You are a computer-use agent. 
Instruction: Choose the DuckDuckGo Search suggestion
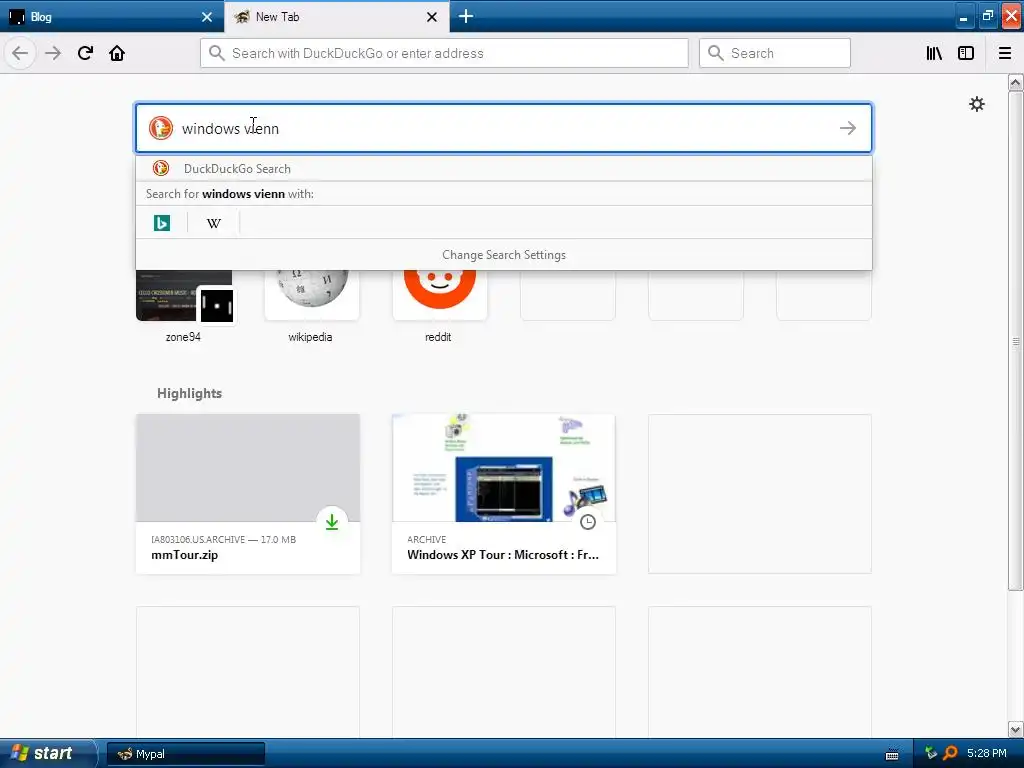click(x=504, y=168)
